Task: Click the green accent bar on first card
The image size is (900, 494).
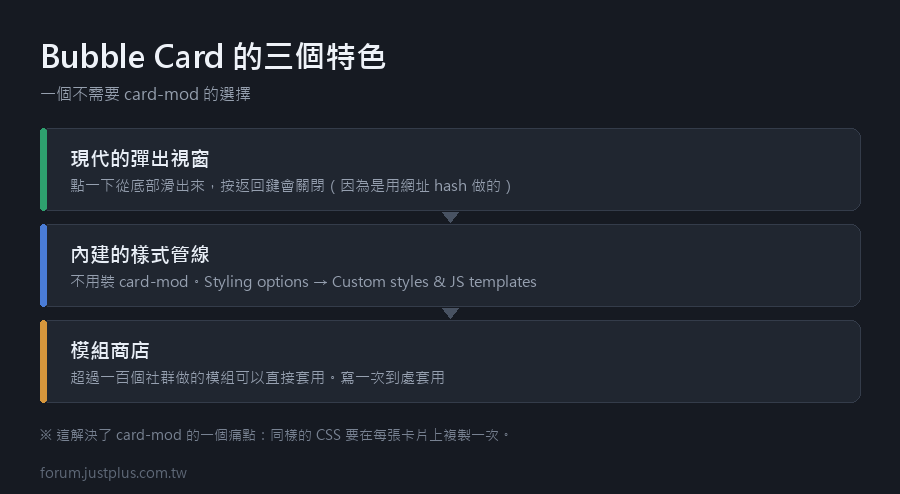Action: 44,169
